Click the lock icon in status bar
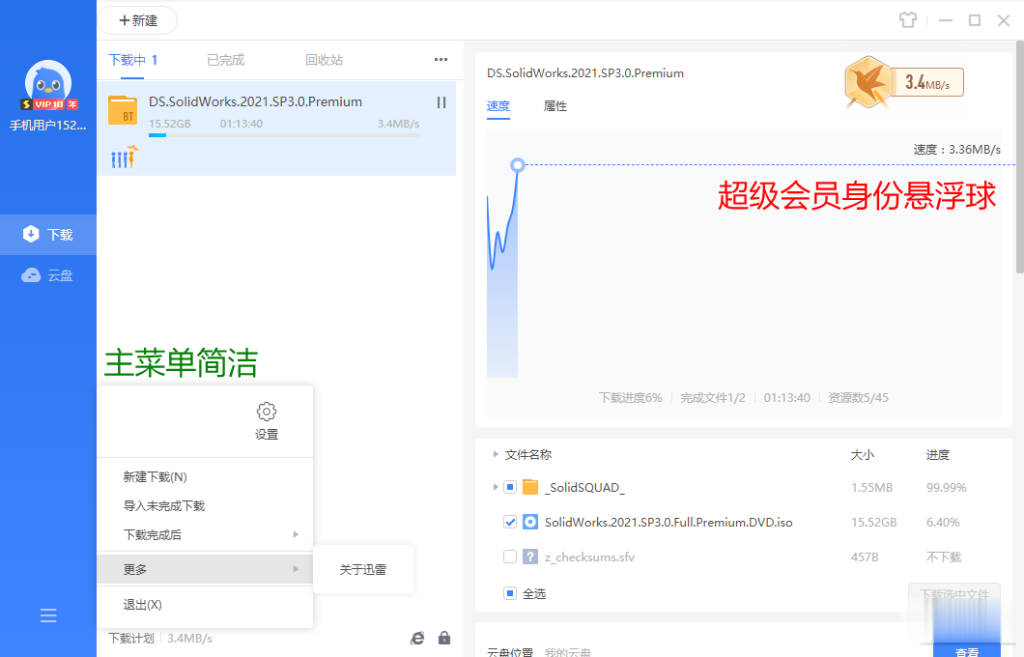This screenshot has width=1024, height=657. [444, 638]
